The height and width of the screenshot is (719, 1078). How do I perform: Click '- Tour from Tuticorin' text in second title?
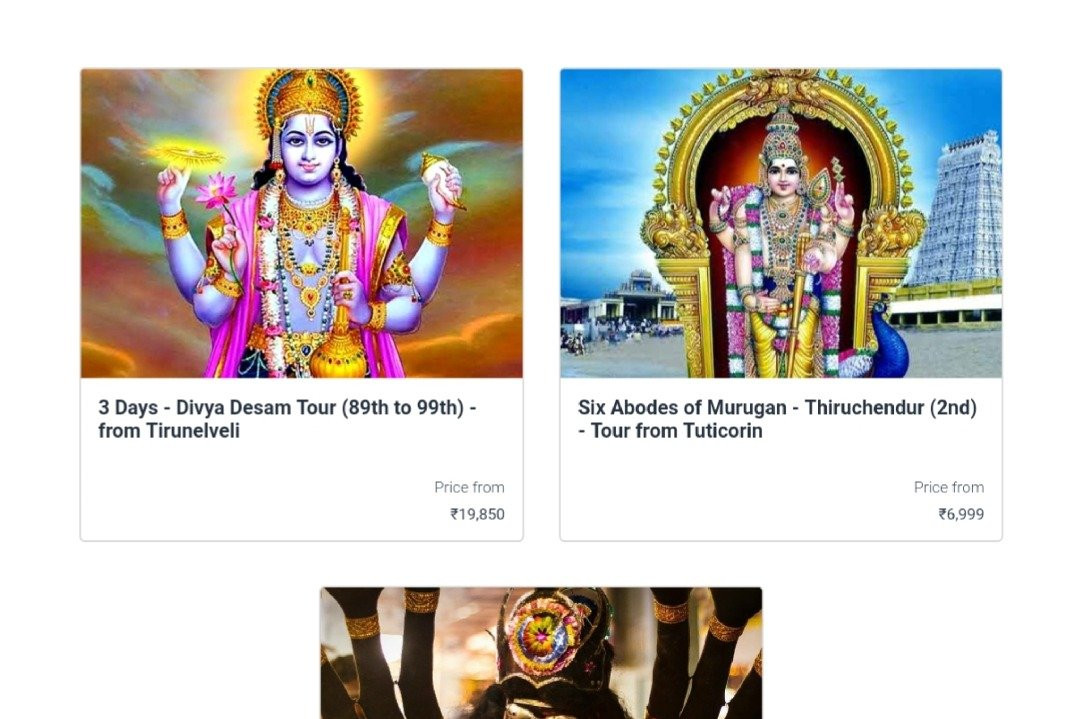(x=670, y=431)
